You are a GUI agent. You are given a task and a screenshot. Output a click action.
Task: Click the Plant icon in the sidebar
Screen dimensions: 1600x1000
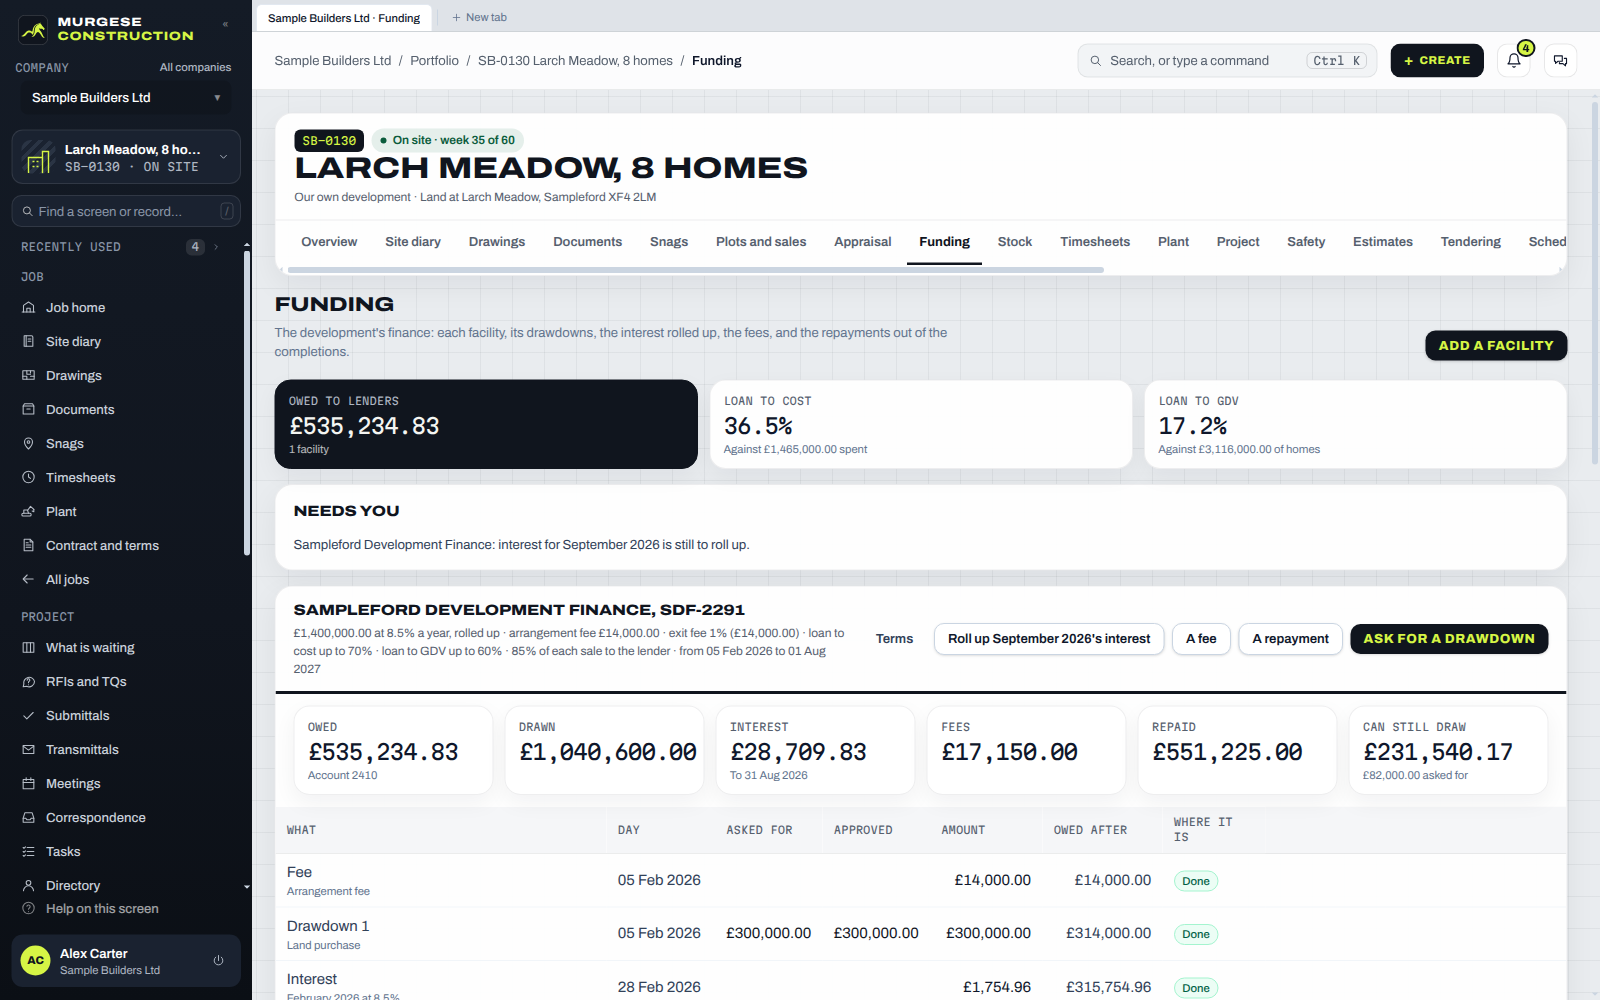click(x=28, y=512)
